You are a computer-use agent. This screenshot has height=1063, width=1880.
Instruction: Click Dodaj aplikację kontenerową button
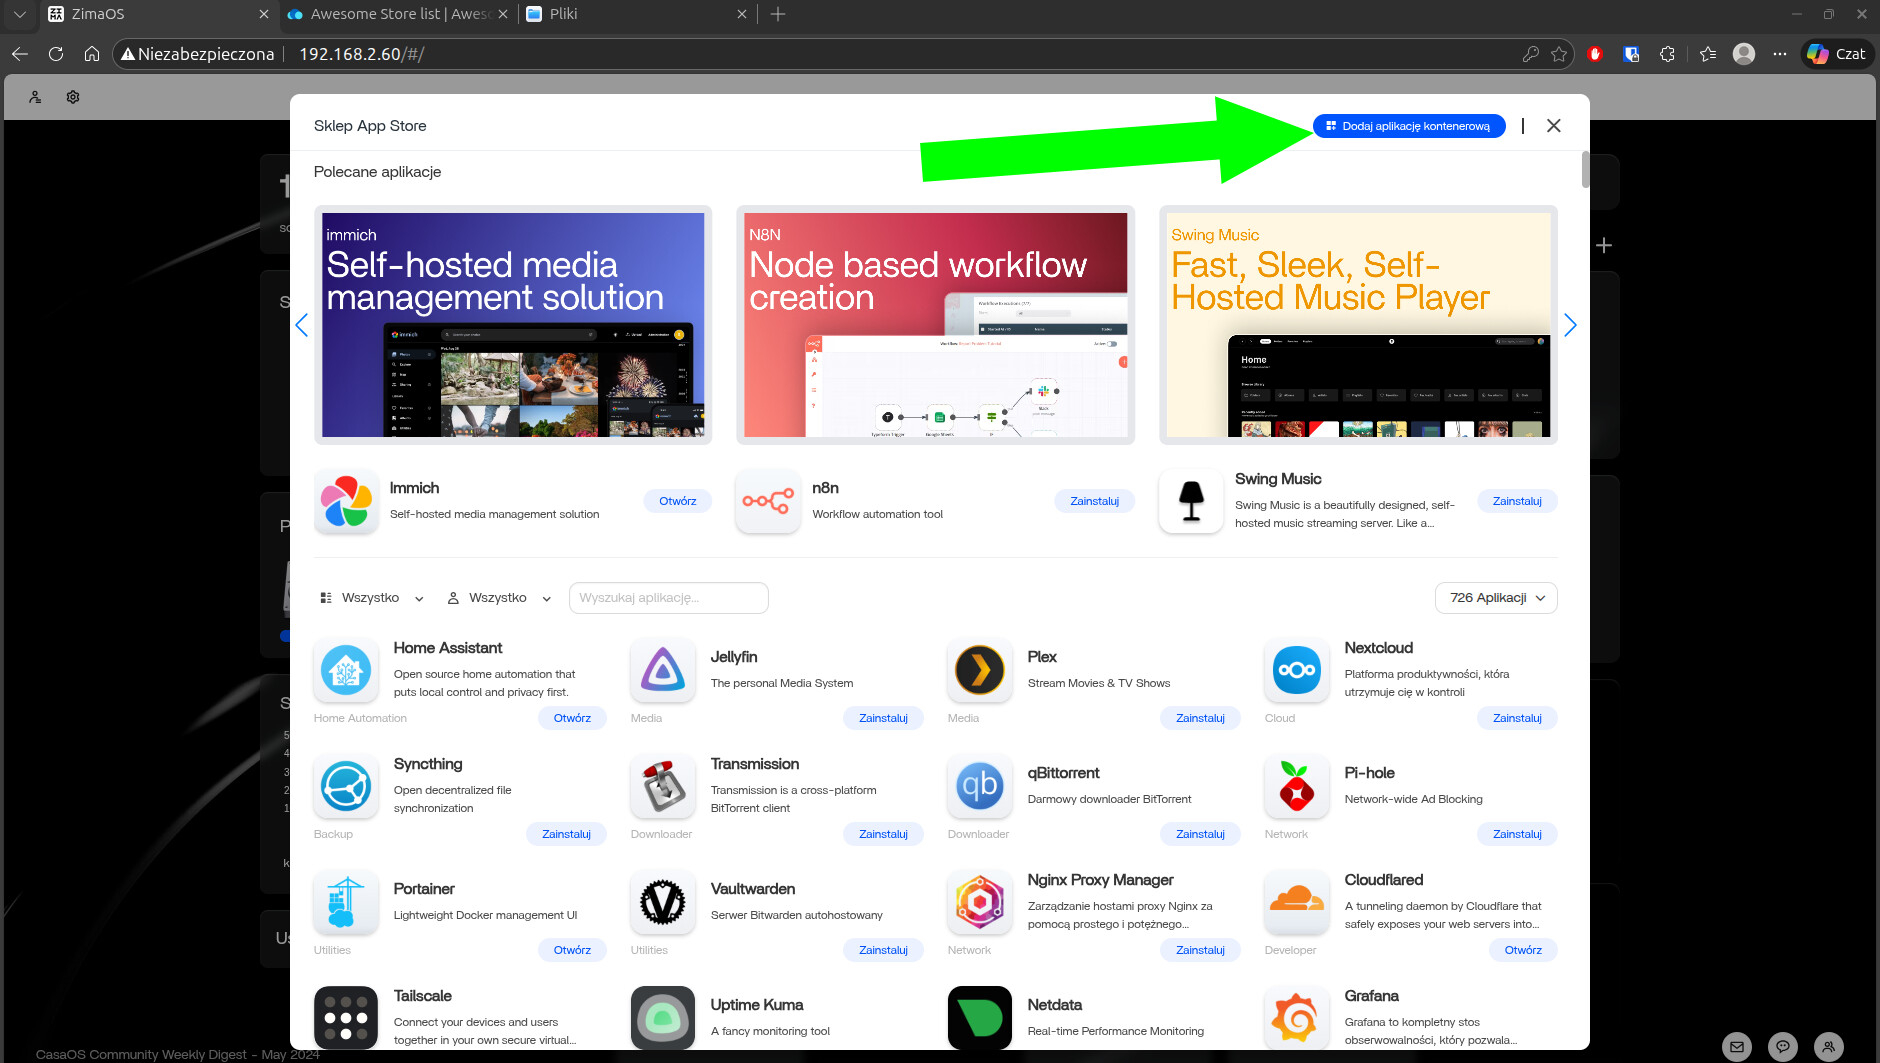[x=1408, y=126]
